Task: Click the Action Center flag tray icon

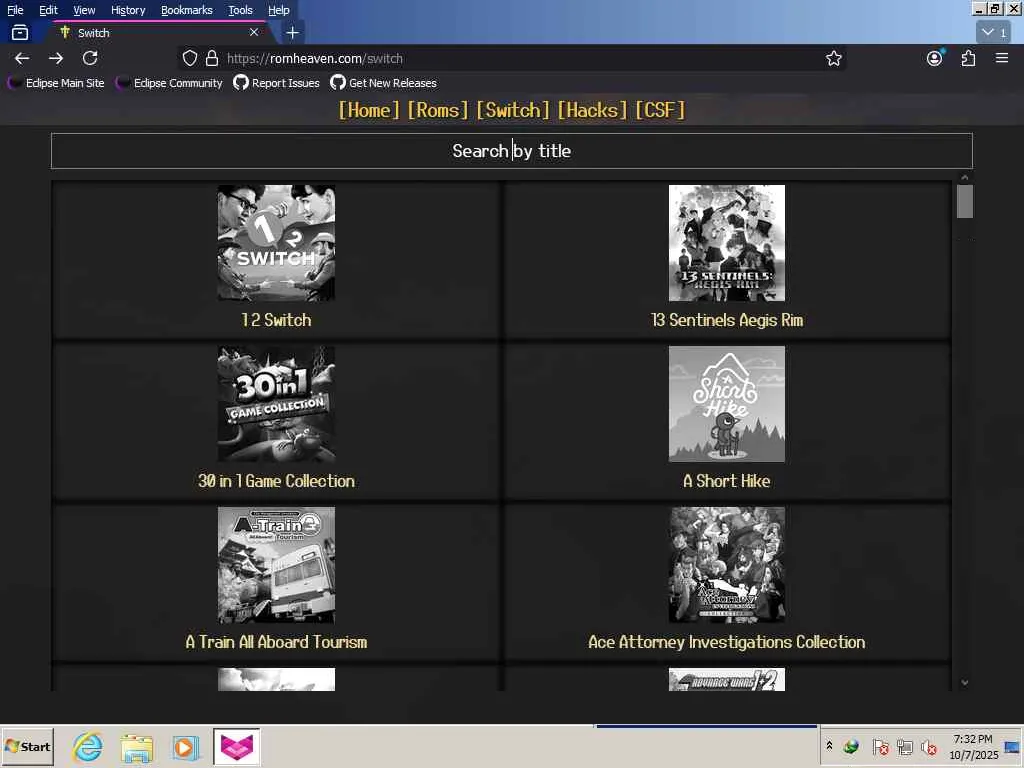Action: click(x=880, y=747)
